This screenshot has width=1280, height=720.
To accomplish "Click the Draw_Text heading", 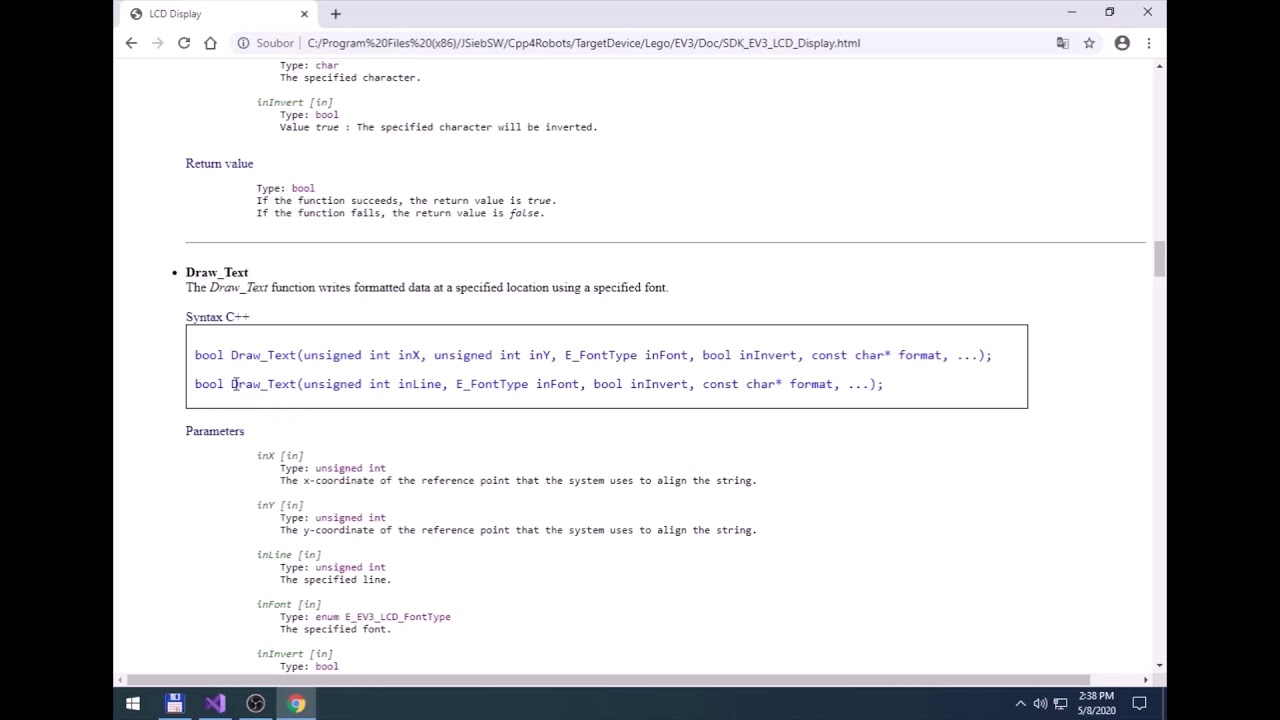I will click(x=217, y=272).
